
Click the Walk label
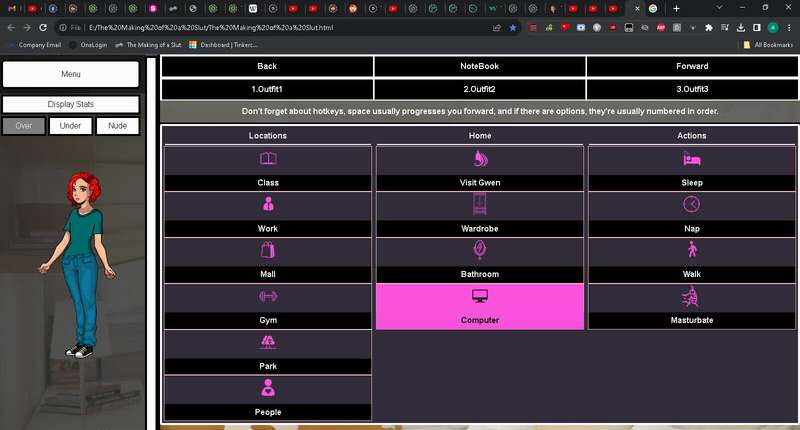point(692,274)
